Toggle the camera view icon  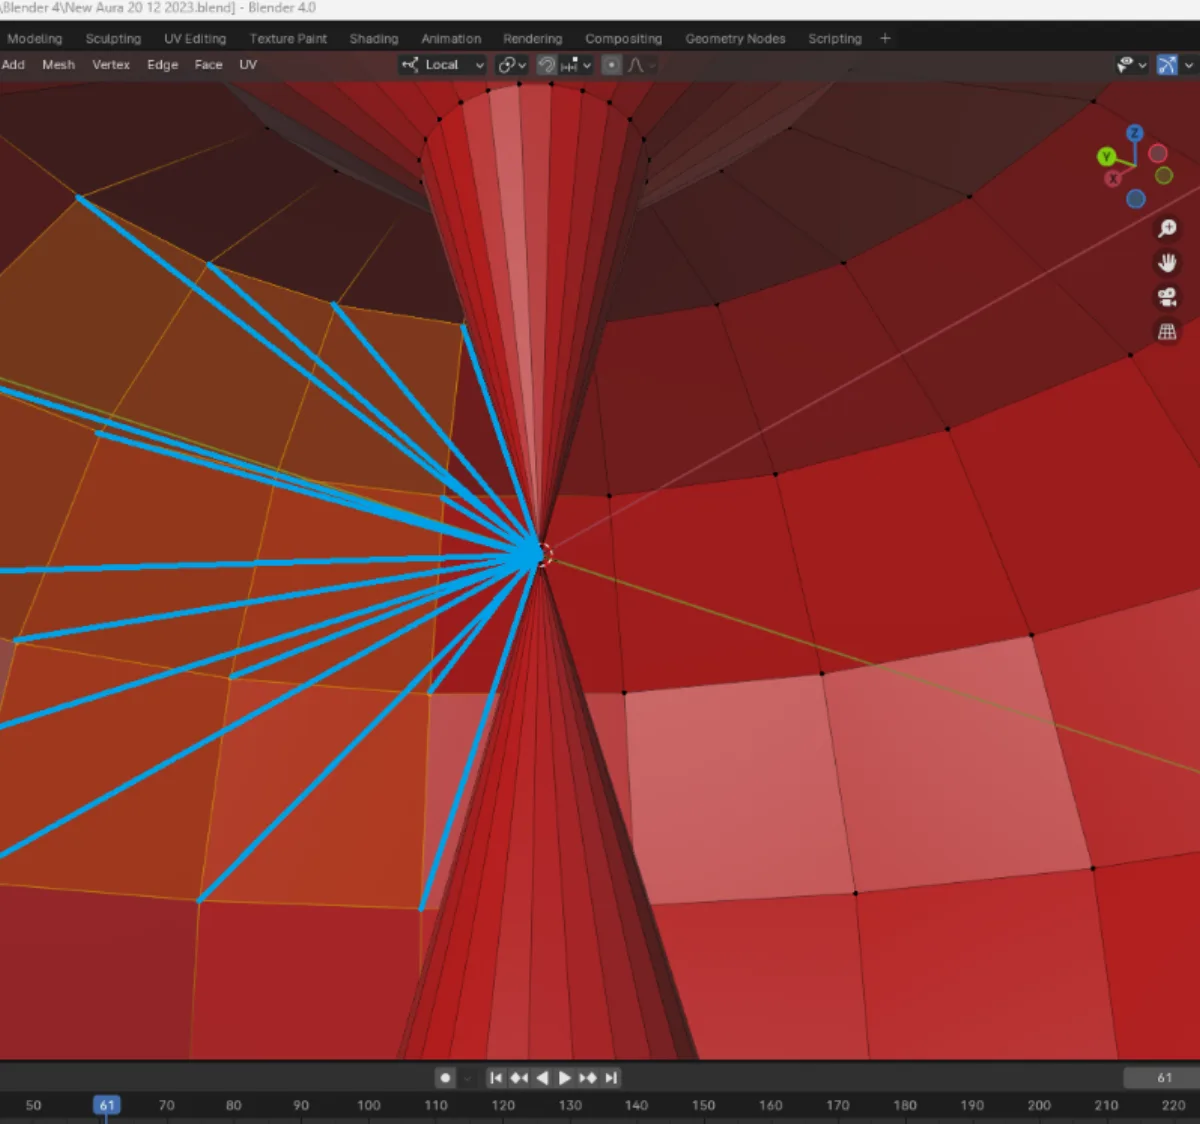[1167, 297]
